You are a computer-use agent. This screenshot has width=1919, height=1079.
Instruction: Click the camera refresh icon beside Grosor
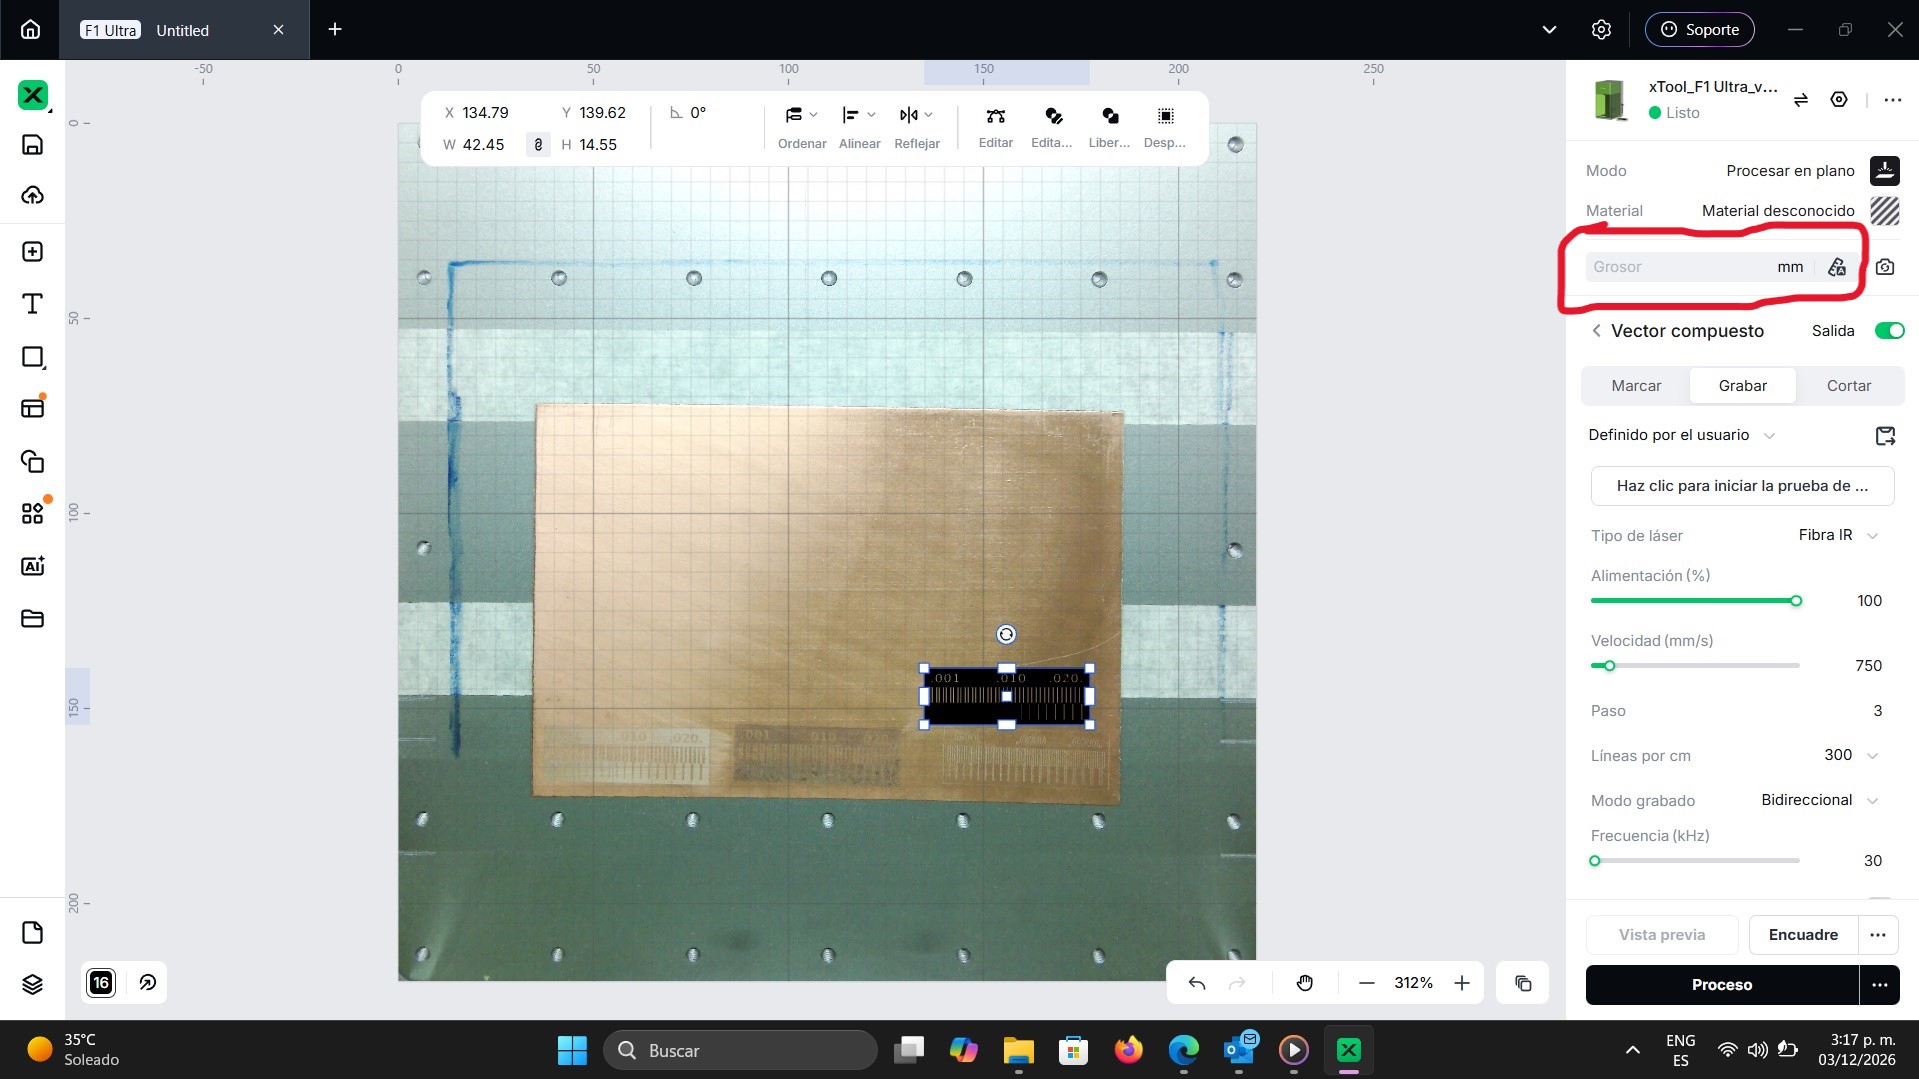(1885, 267)
